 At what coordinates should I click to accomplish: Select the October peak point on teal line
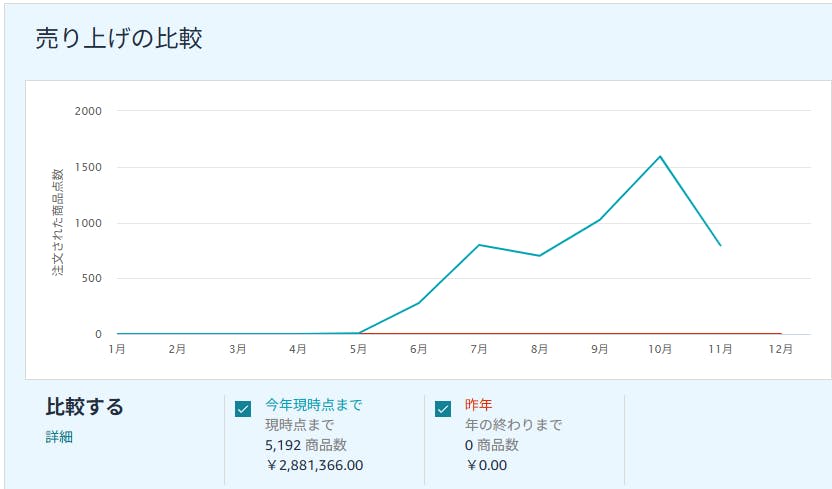(660, 156)
